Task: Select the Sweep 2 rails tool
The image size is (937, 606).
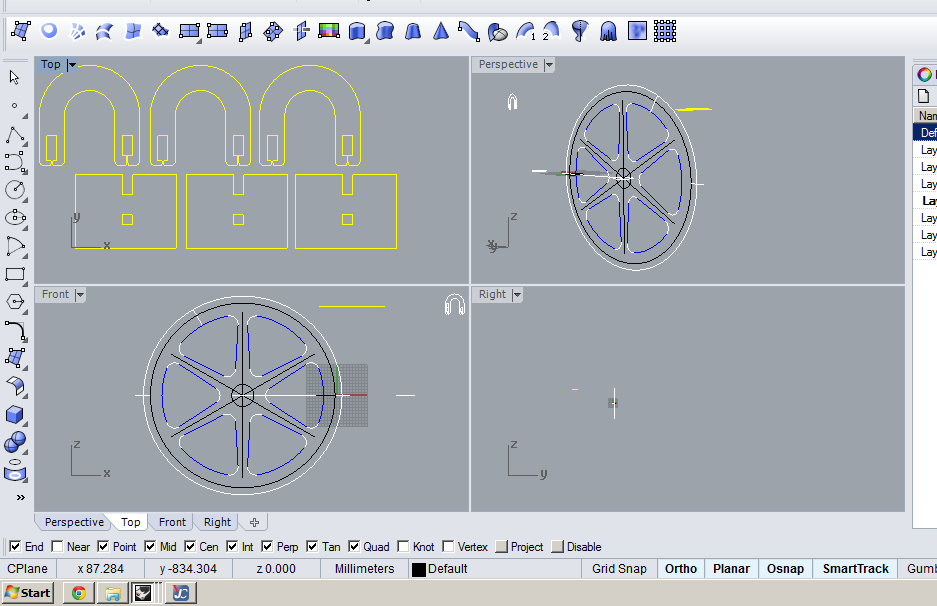Action: click(x=552, y=31)
